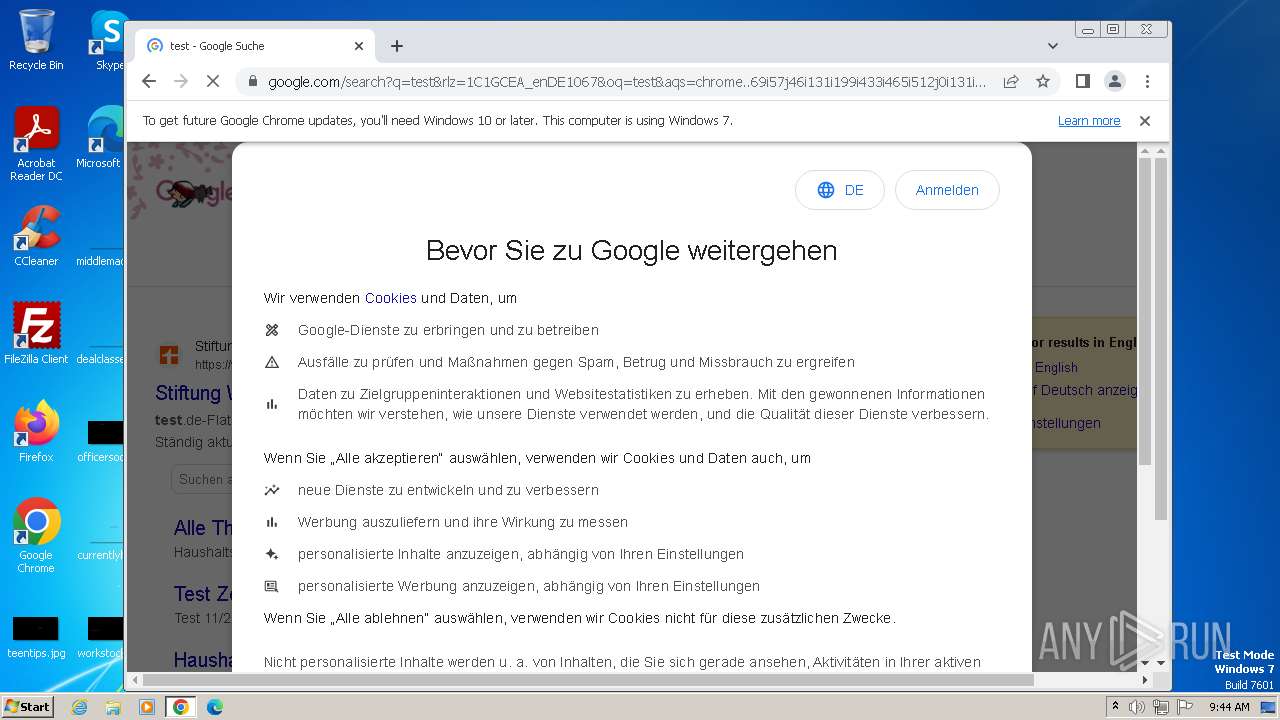This screenshot has height=720, width=1280.
Task: Click the Anmelden sign-in button
Action: [947, 190]
